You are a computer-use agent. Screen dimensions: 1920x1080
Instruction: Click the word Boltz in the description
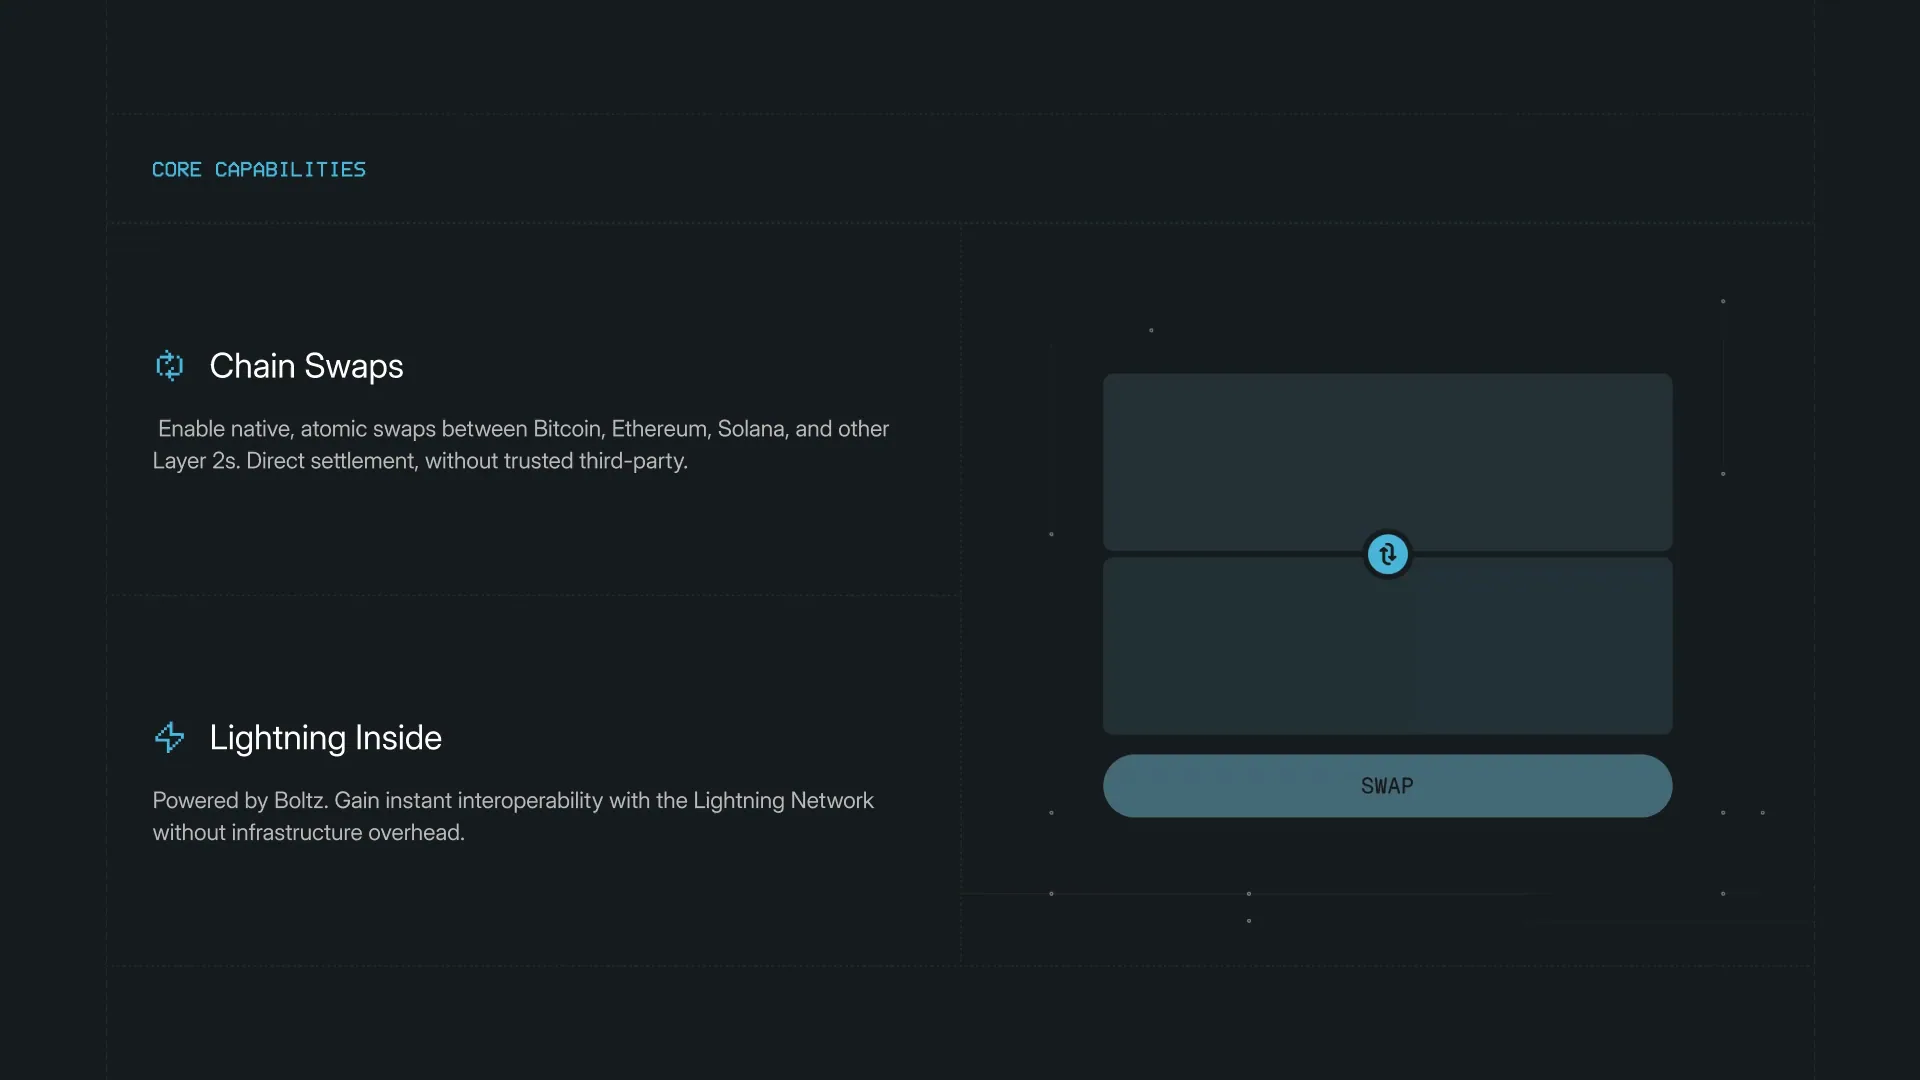click(301, 800)
